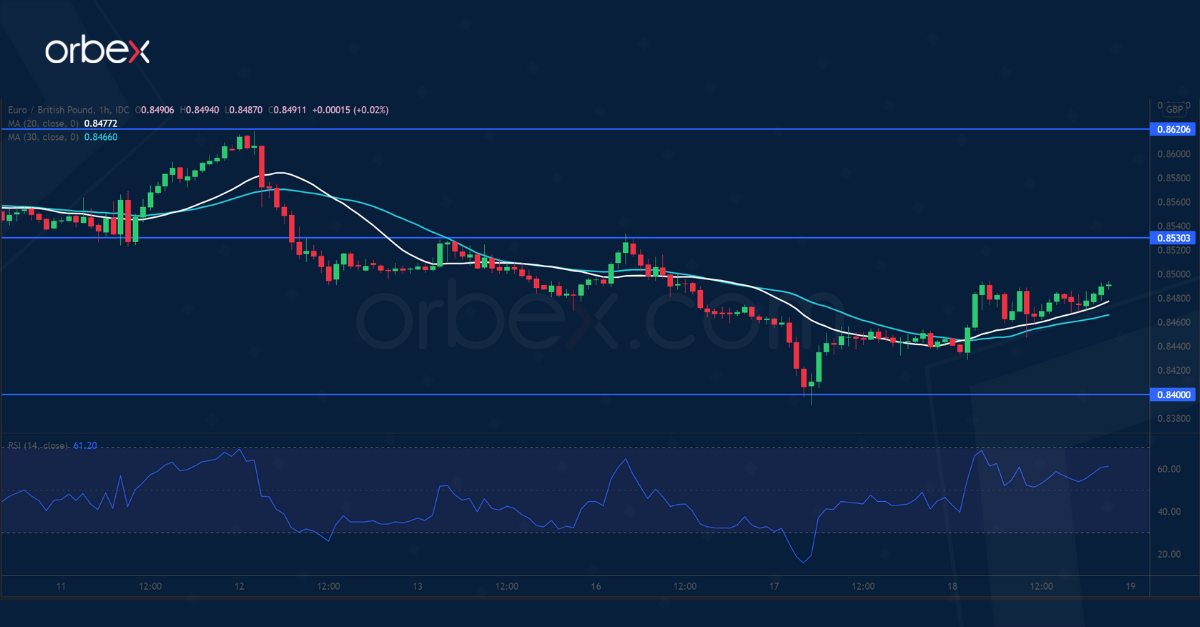This screenshot has height=627, width=1200.
Task: Click the date 12 marker on time axis
Action: [239, 586]
